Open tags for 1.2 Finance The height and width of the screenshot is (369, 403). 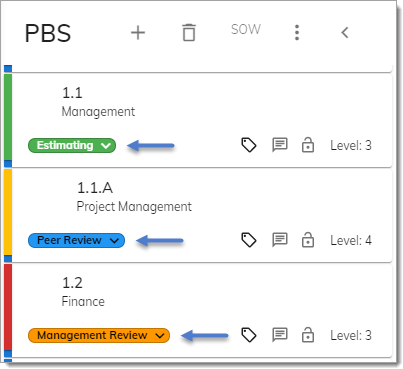(x=249, y=335)
